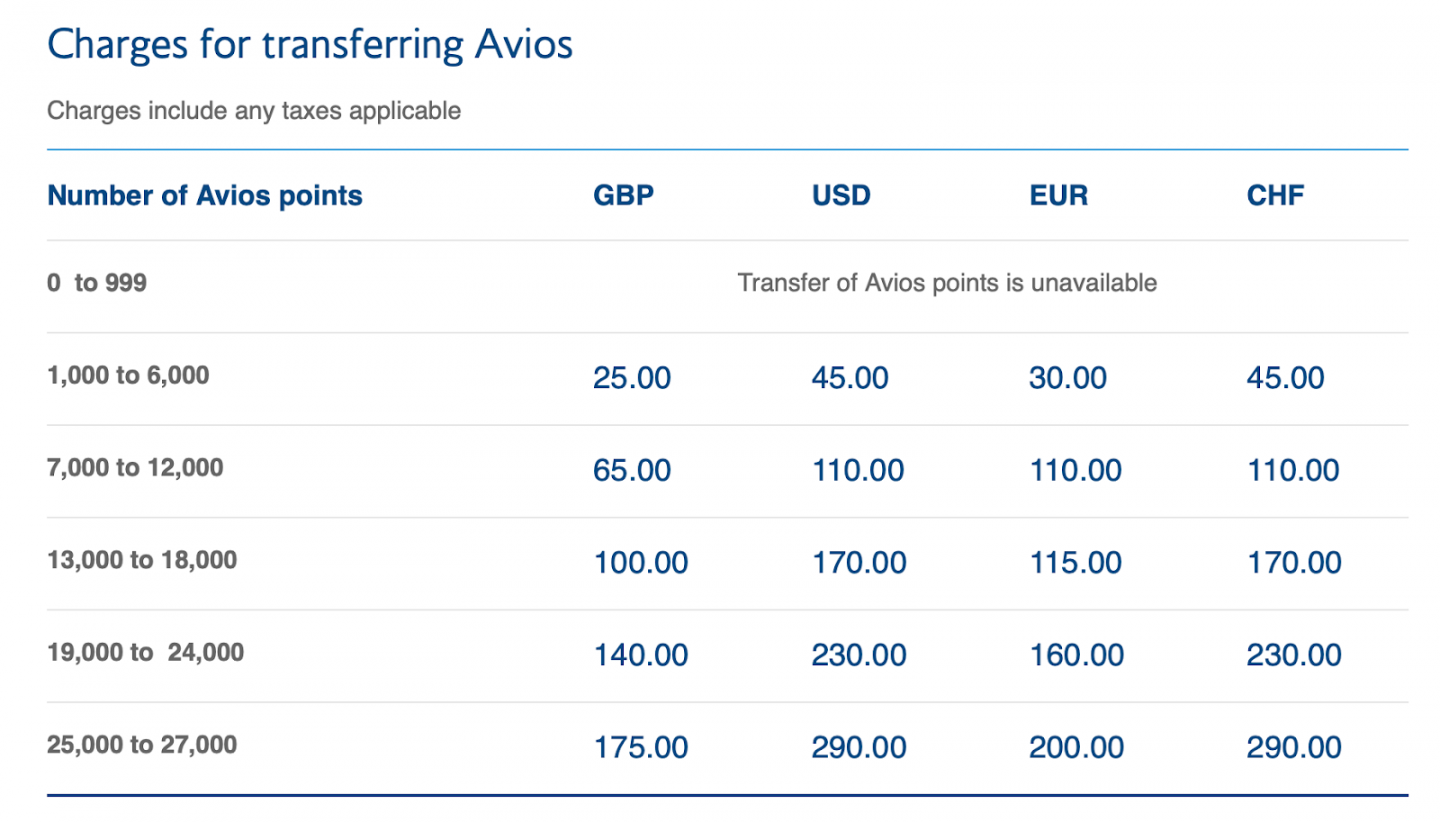Screen dimensions: 1440x822
Task: Select the USD column header
Action: point(840,195)
